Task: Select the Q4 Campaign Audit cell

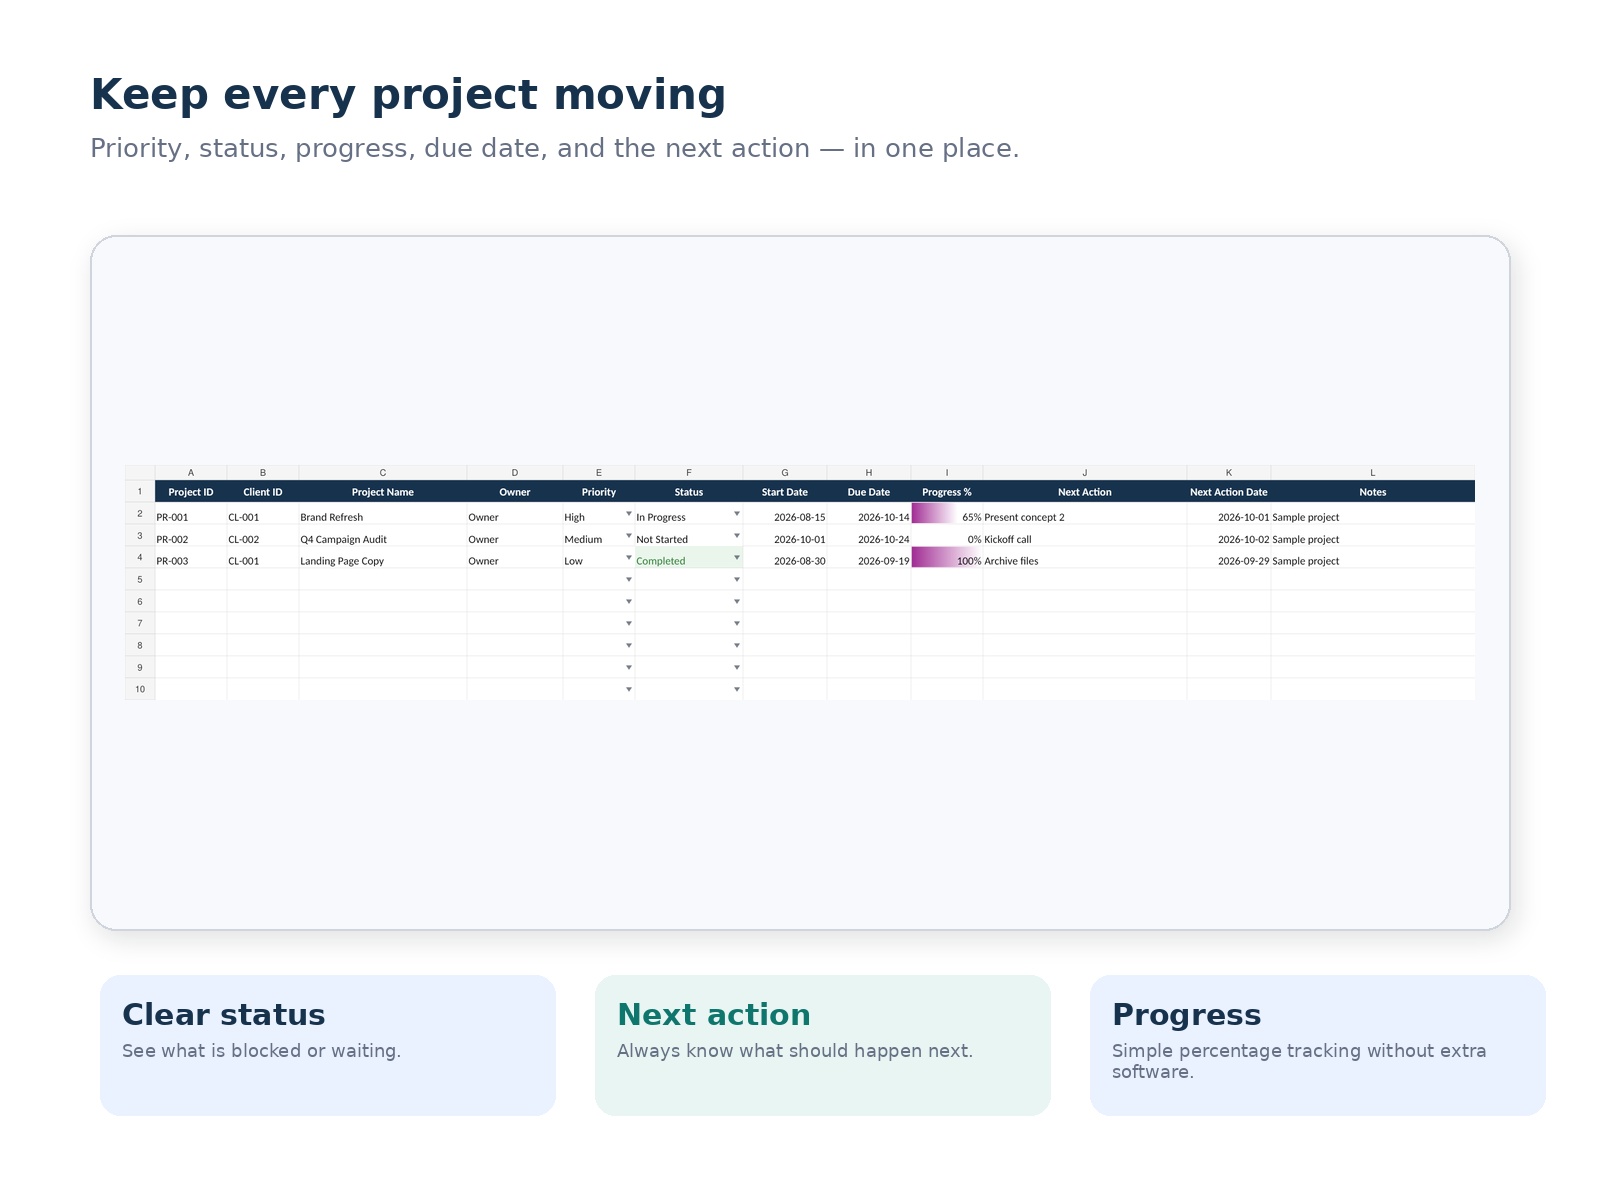Action: 383,536
